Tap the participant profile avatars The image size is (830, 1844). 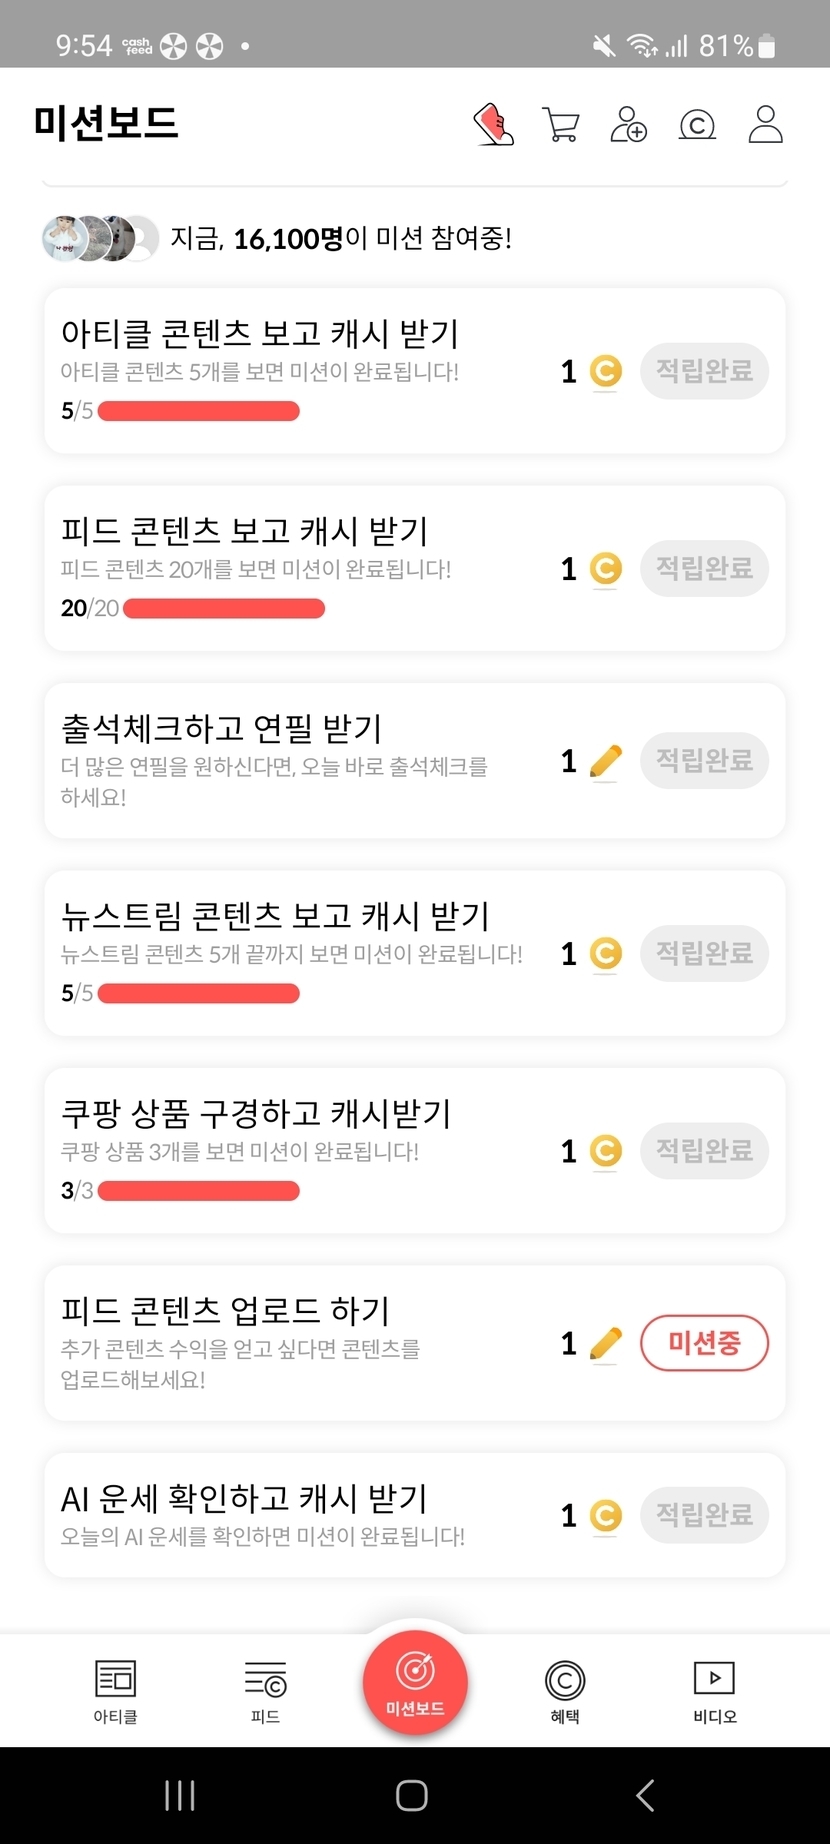click(x=100, y=238)
